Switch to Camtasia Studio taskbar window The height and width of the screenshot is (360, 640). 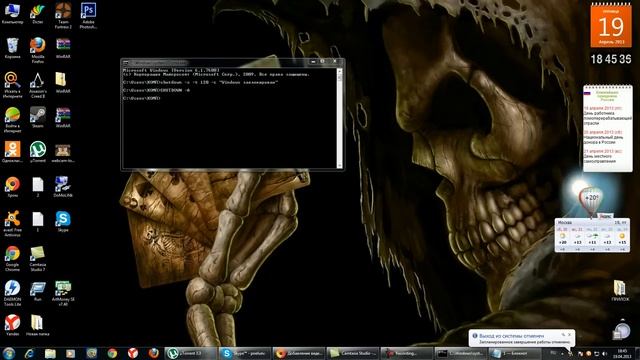click(352, 353)
